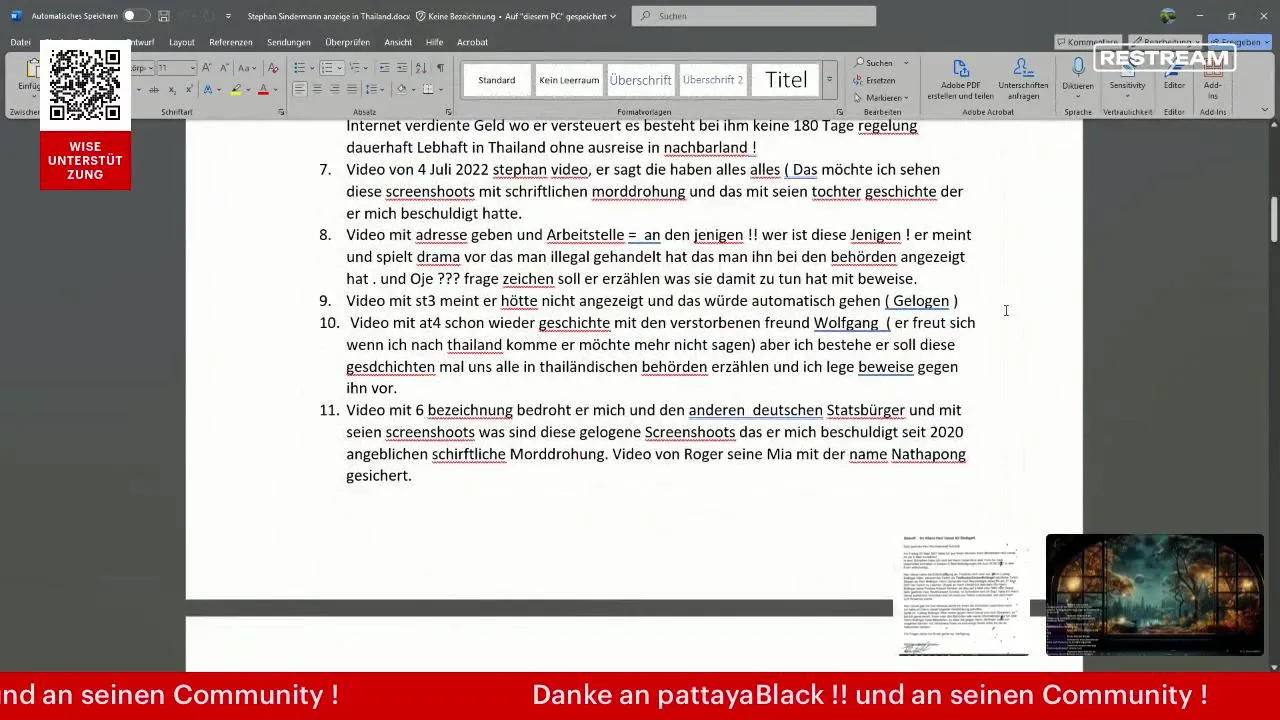Open the user account profile picture
This screenshot has width=1280, height=720.
[1168, 16]
